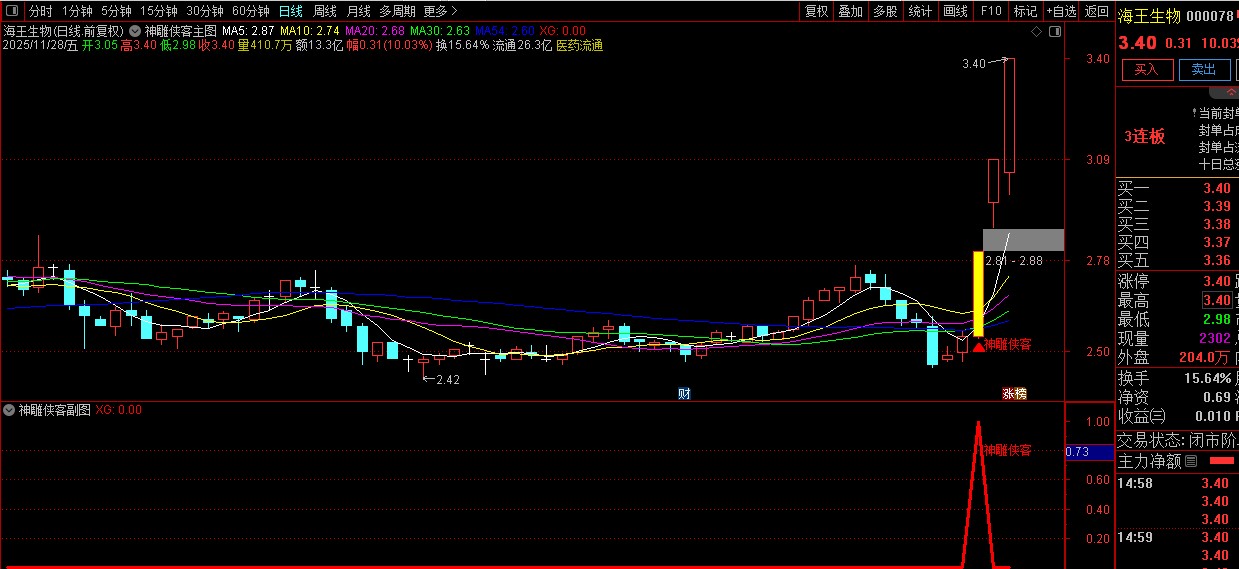Click the 14:59 tick trade row
Image resolution: width=1239 pixels, height=569 pixels.
[1177, 537]
